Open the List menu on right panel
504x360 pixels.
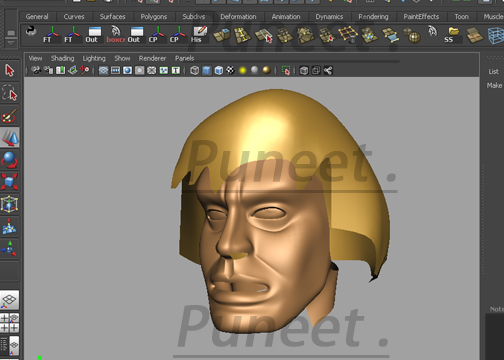tap(493, 71)
